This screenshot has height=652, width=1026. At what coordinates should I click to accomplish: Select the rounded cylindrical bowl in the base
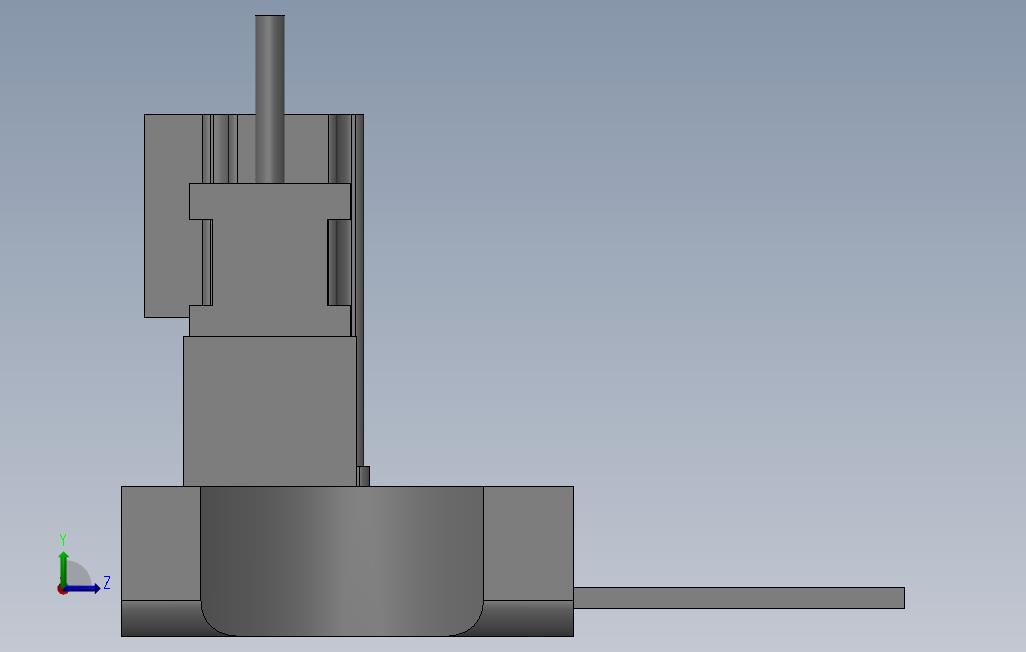342,560
